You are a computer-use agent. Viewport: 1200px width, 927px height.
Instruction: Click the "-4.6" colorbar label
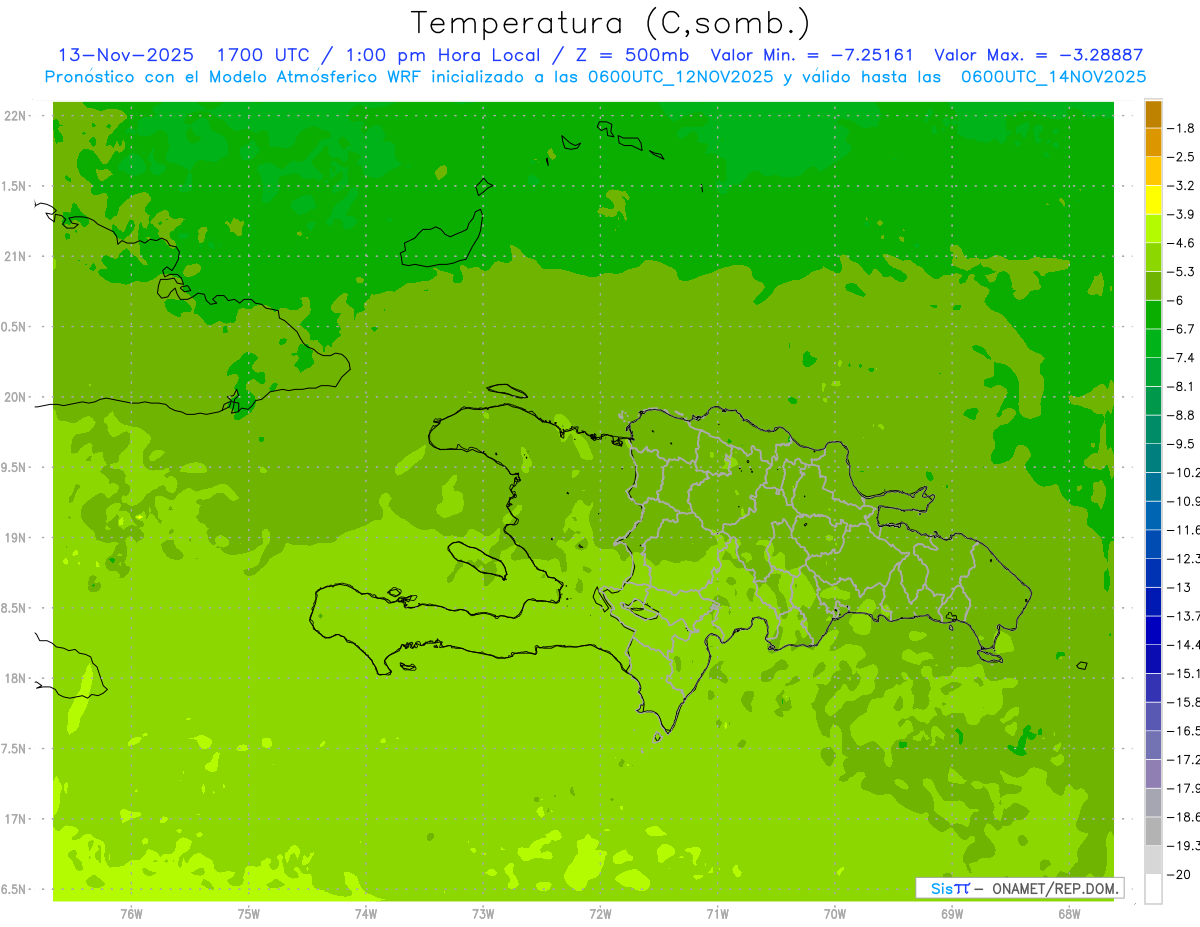click(1180, 243)
